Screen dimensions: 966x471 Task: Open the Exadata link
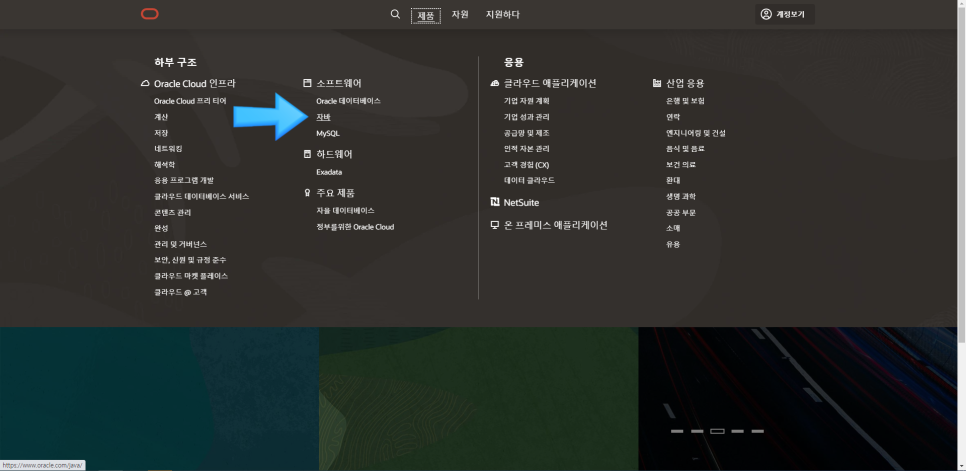coord(329,172)
